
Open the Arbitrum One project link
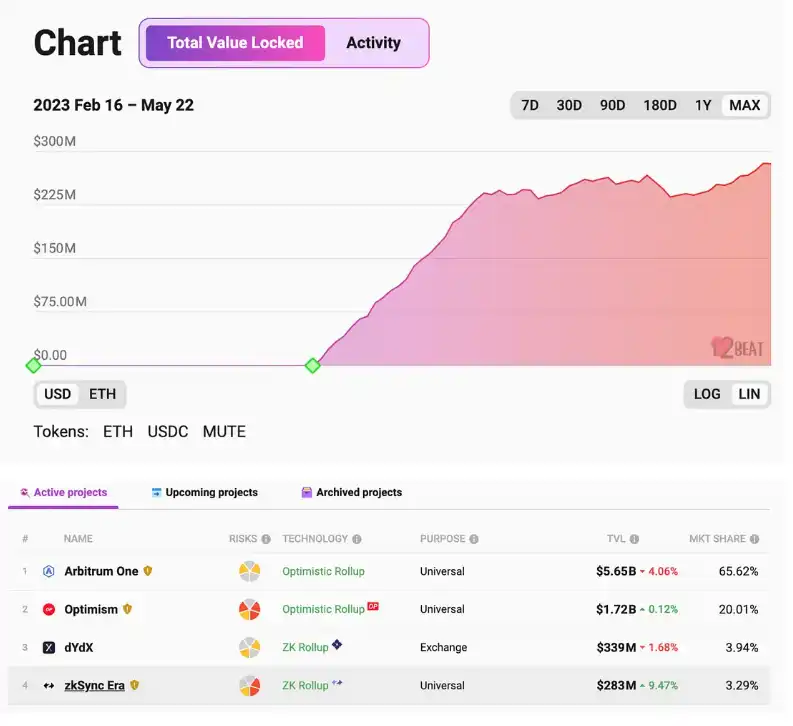click(101, 571)
